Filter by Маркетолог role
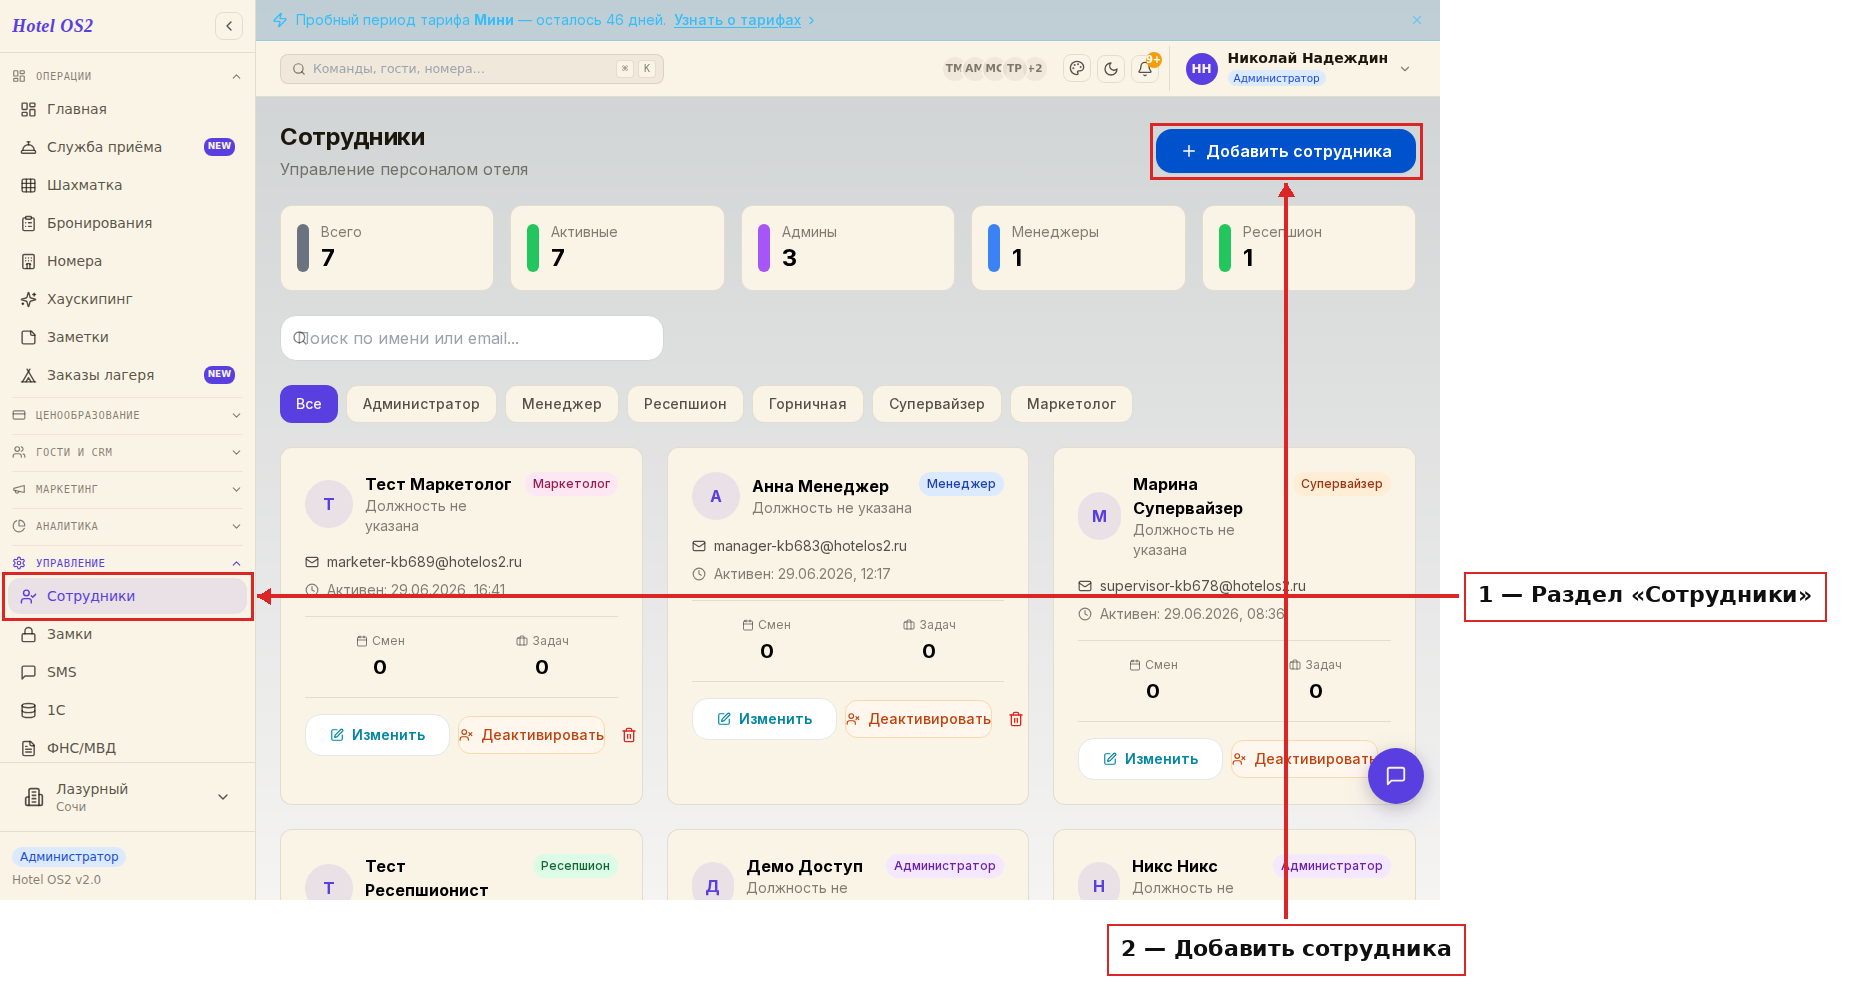Image resolution: width=1850 pixels, height=999 pixels. tap(1071, 404)
